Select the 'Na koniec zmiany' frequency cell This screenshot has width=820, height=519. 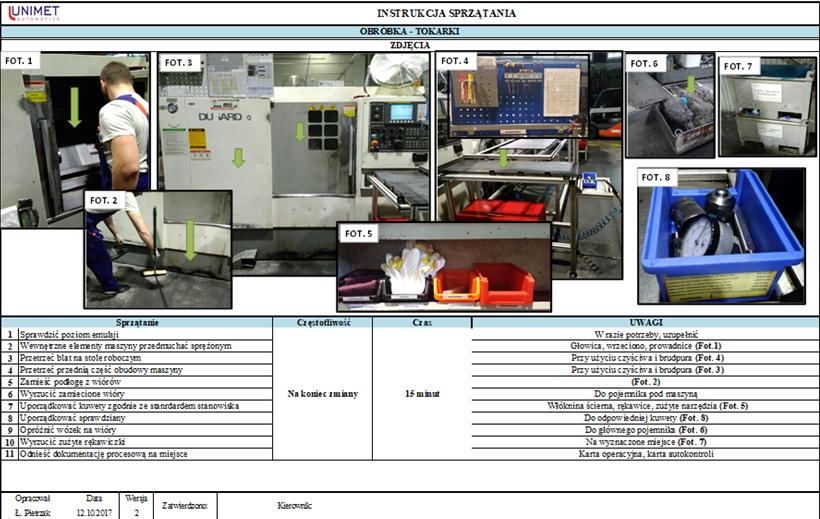(322, 394)
